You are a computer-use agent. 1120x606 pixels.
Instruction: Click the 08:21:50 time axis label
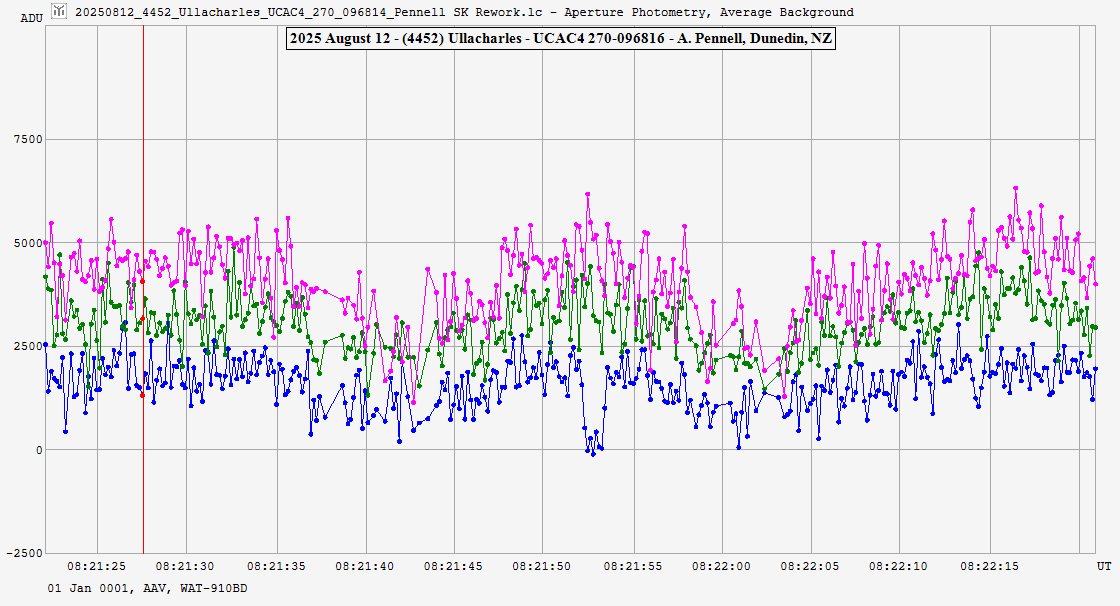coord(544,566)
